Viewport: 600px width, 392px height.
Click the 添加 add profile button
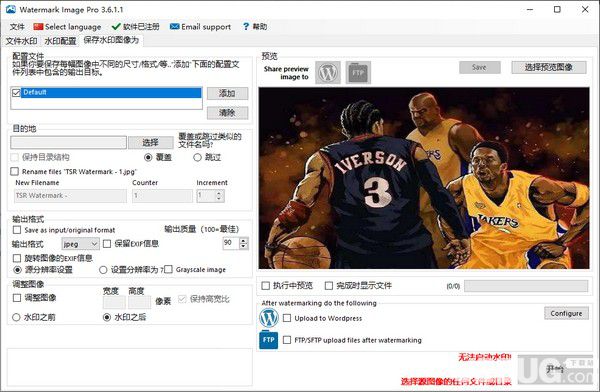pyautogui.click(x=227, y=93)
